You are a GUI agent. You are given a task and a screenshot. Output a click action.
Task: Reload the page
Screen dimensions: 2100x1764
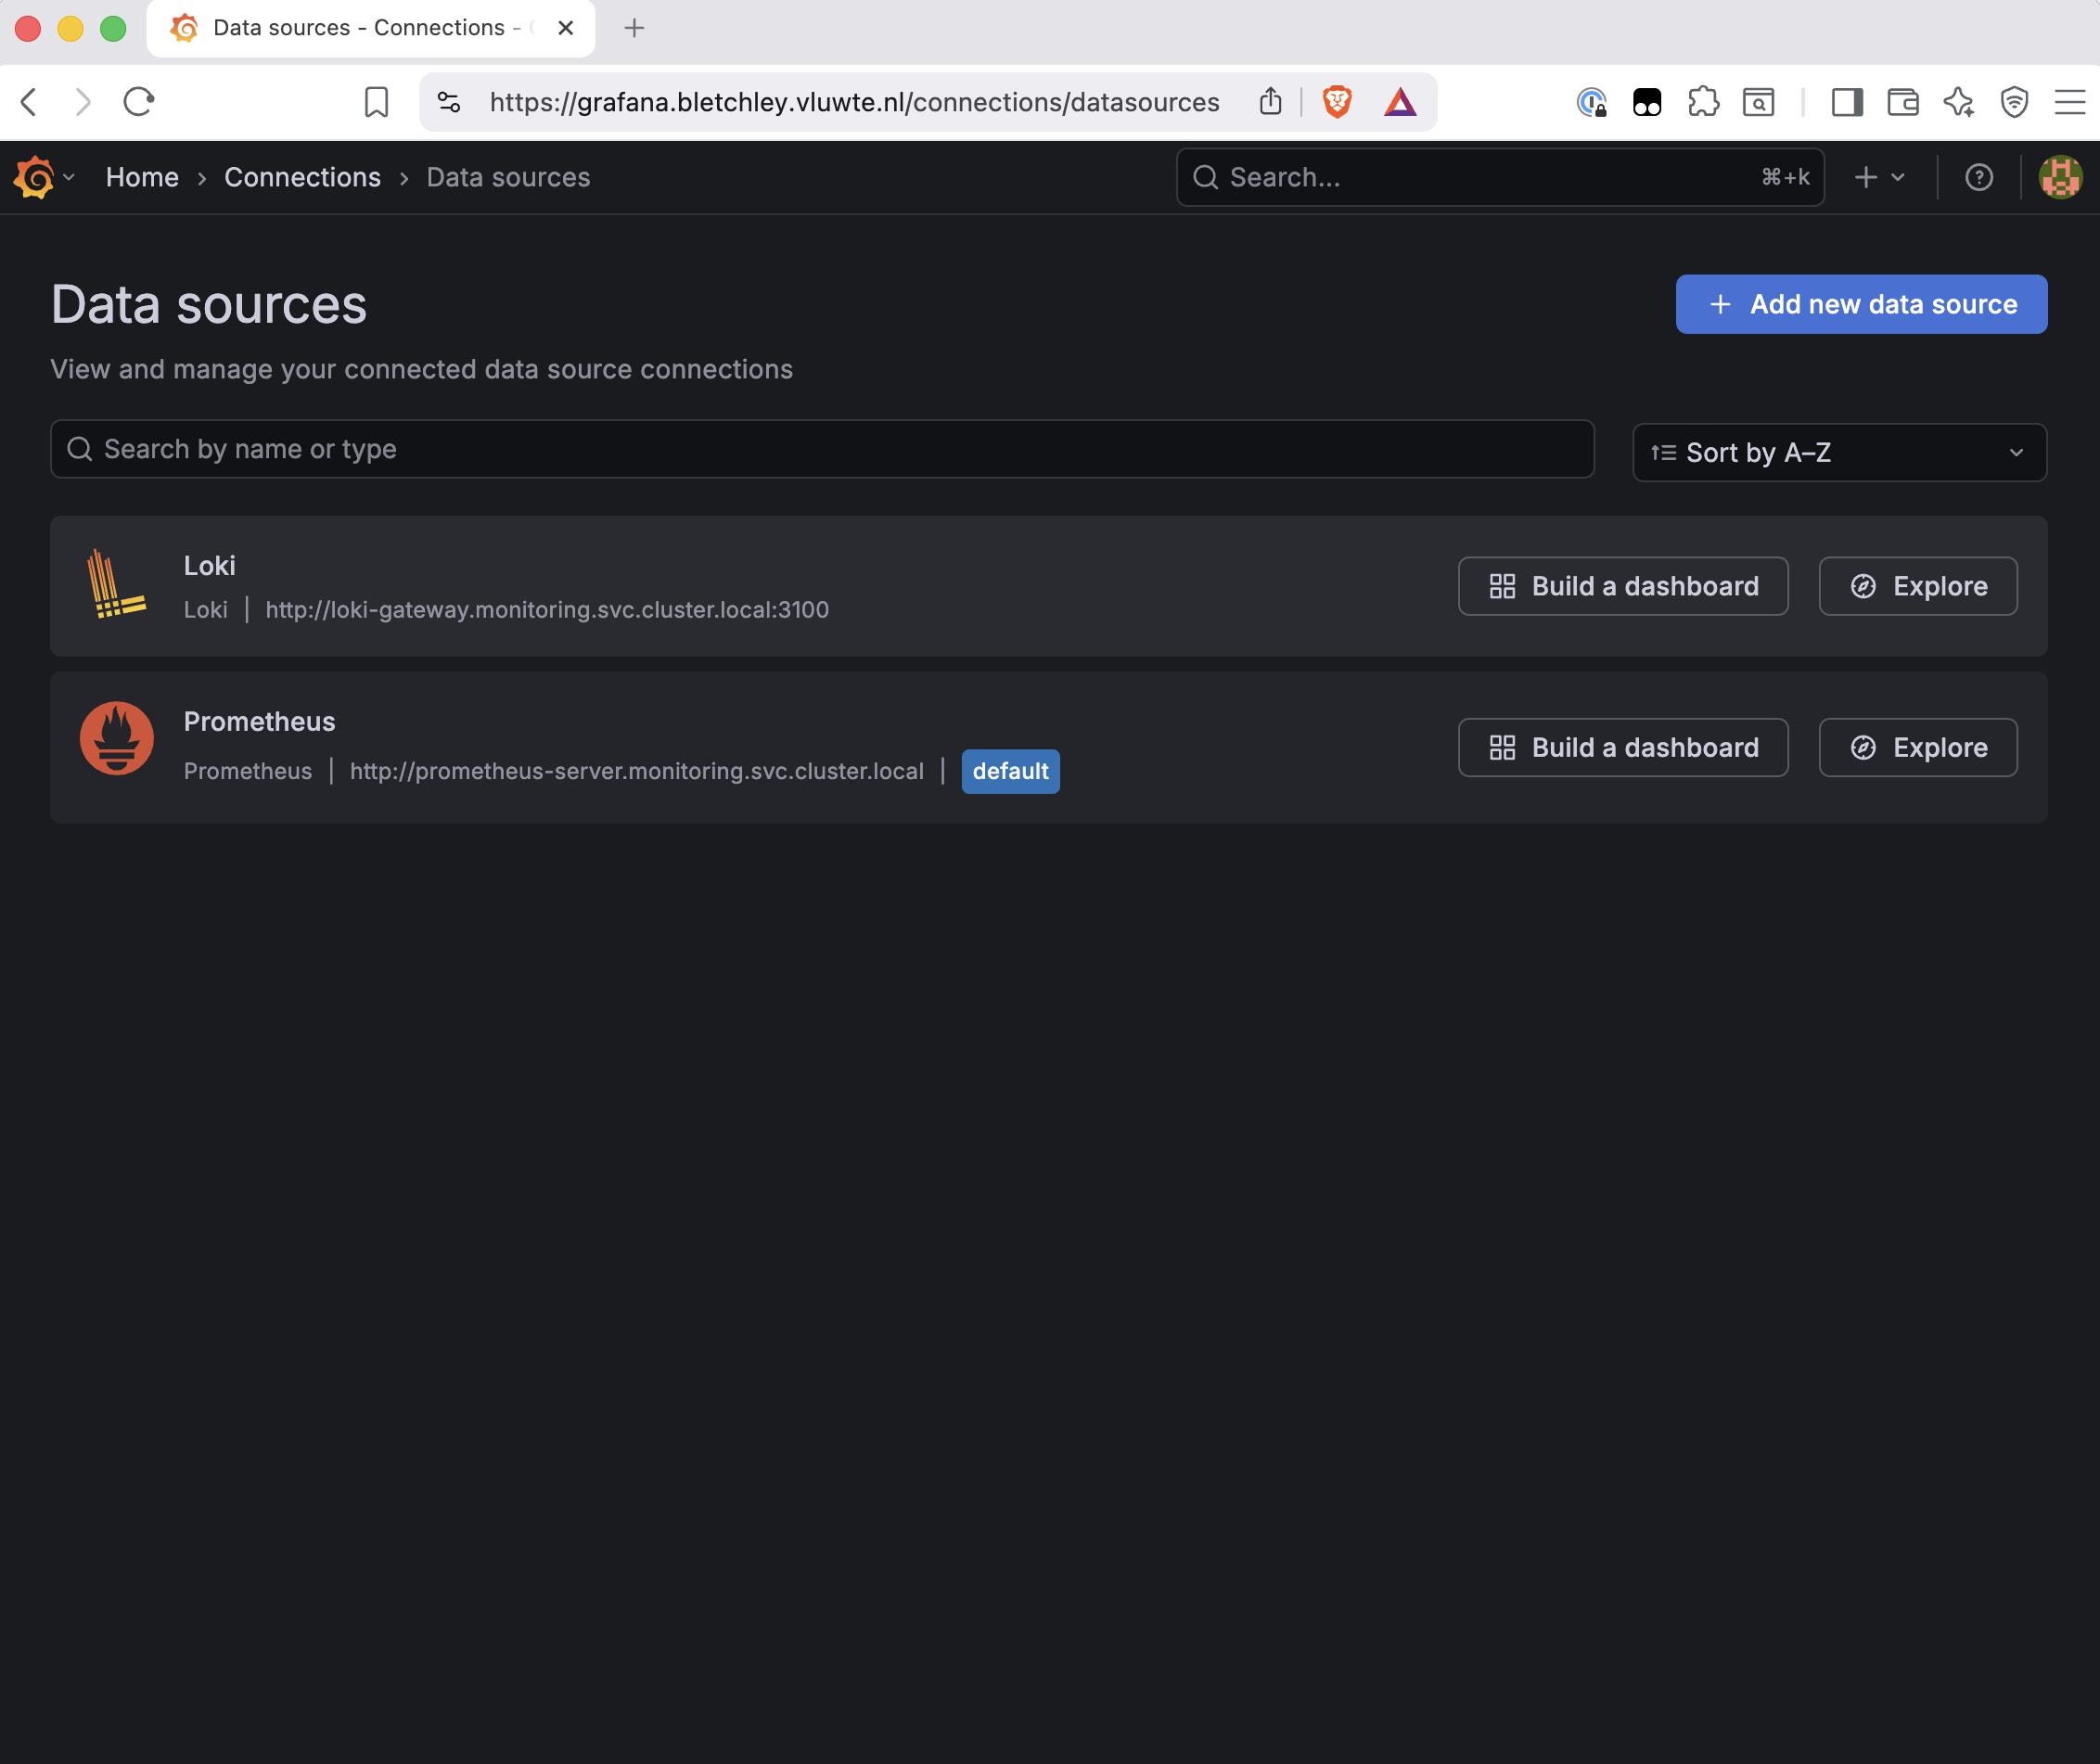tap(139, 102)
